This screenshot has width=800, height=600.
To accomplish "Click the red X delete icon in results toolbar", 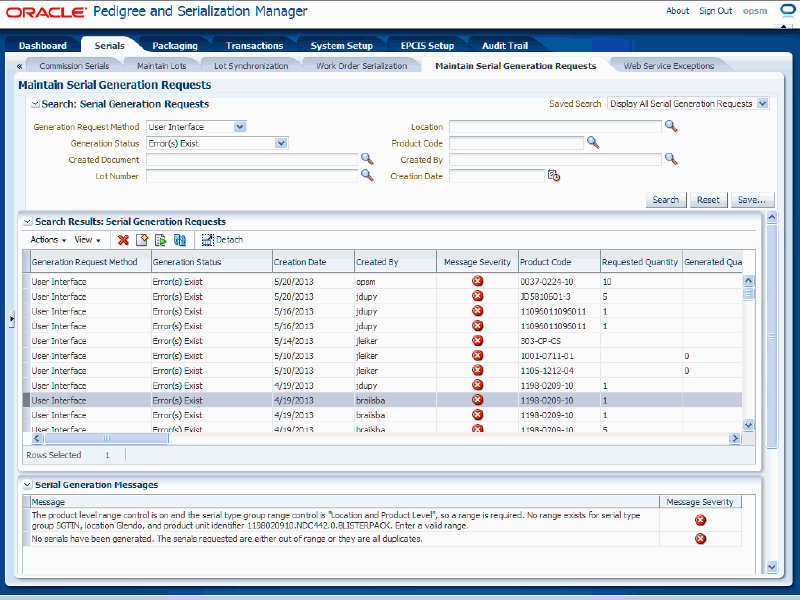I will (123, 240).
